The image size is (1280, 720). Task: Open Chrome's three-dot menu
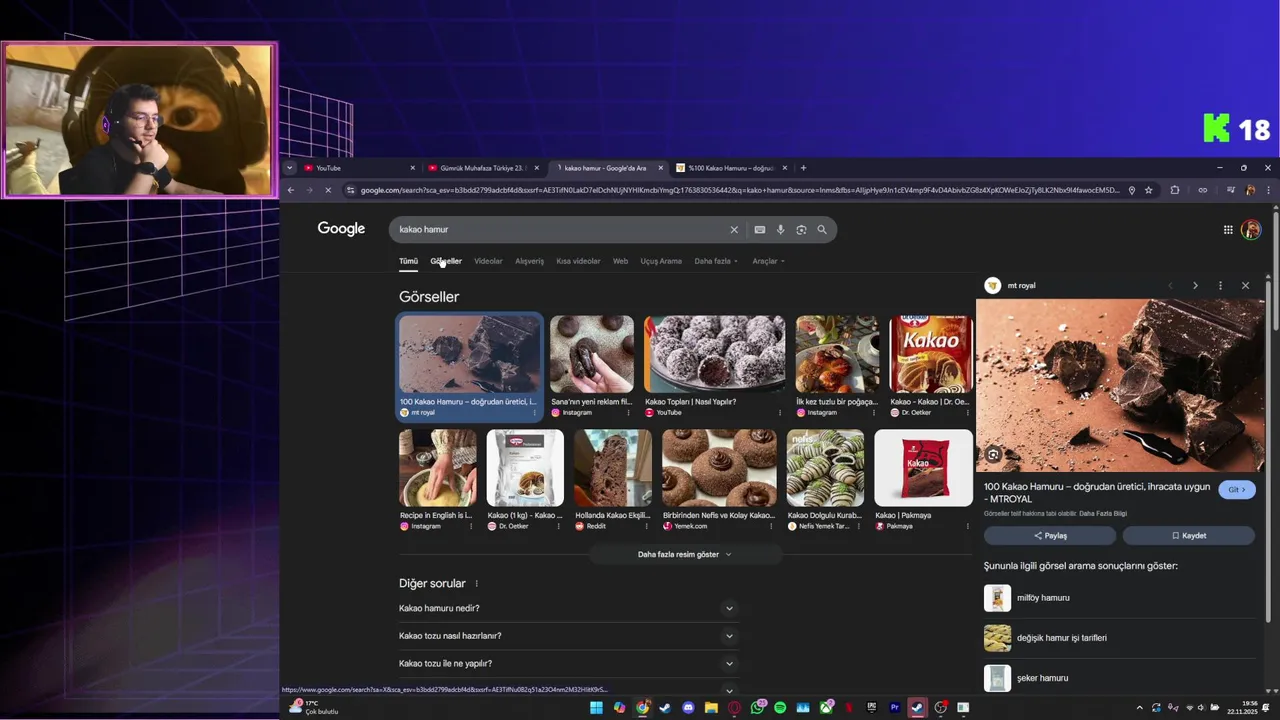(1268, 190)
